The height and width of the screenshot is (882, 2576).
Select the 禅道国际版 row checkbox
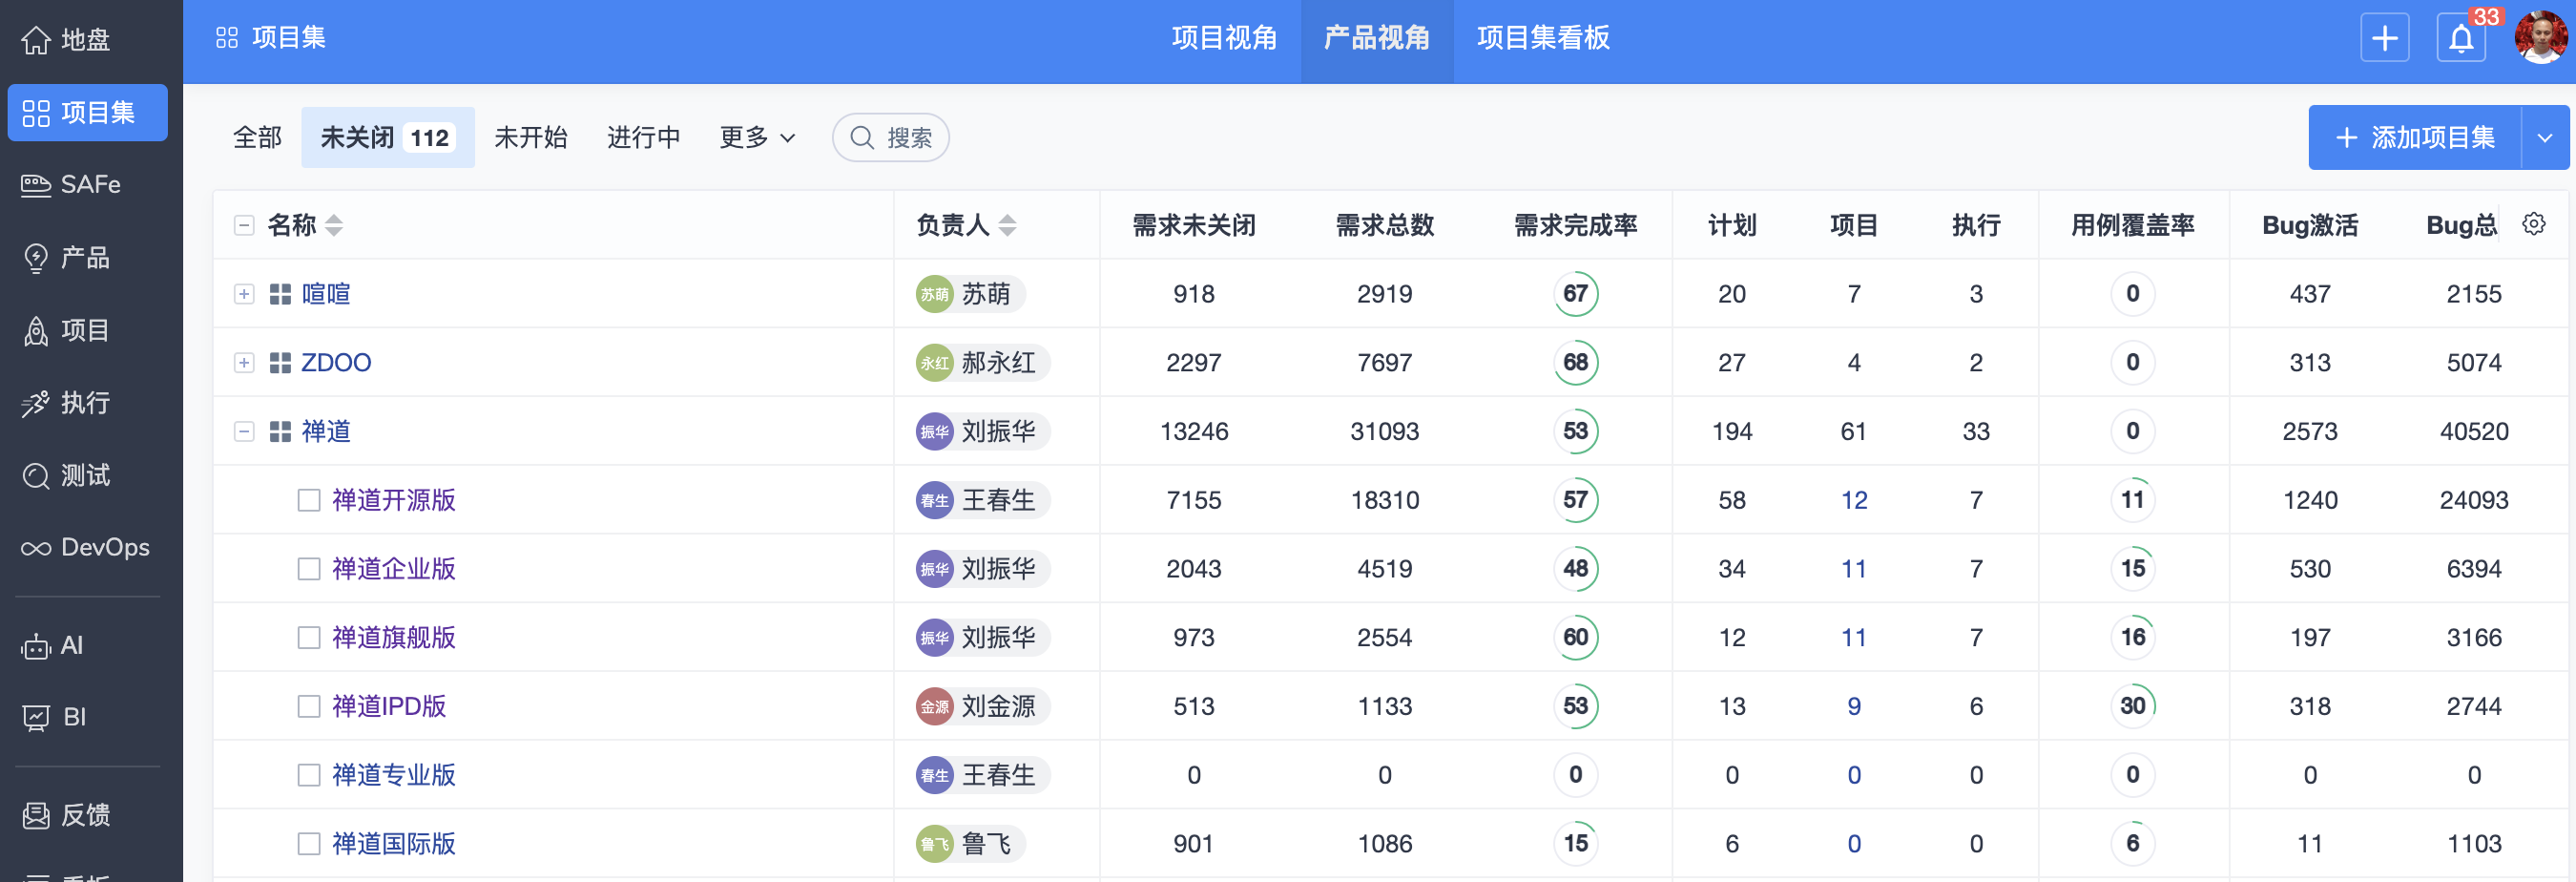click(309, 844)
